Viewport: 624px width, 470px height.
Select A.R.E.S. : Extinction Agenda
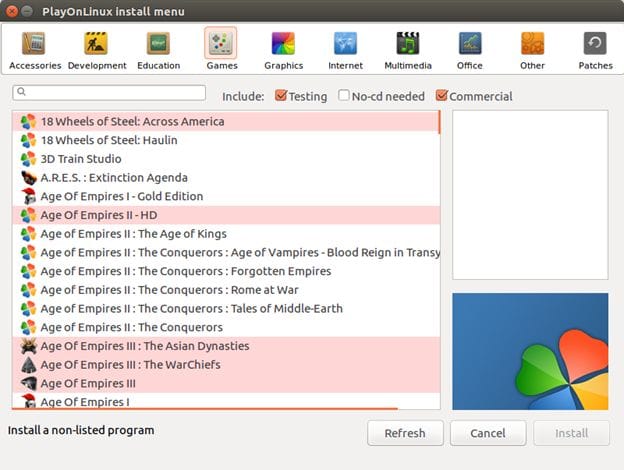(226, 178)
